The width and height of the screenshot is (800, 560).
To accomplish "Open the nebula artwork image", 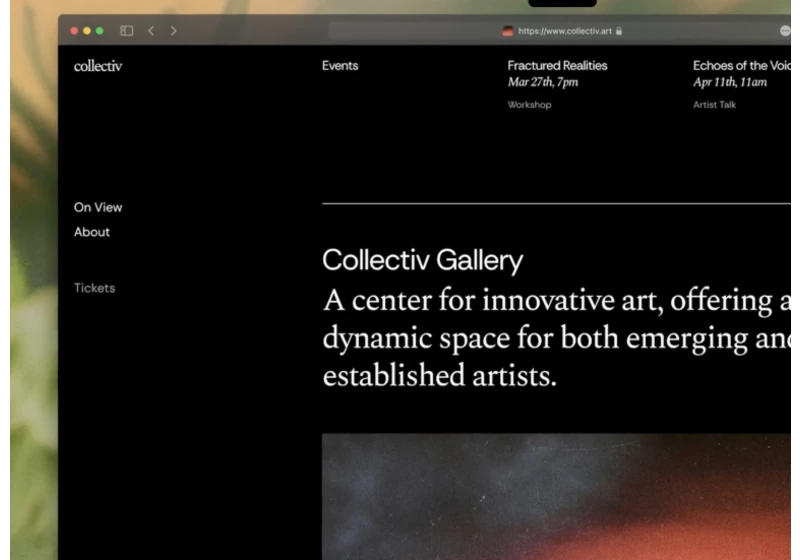I will pos(556,497).
